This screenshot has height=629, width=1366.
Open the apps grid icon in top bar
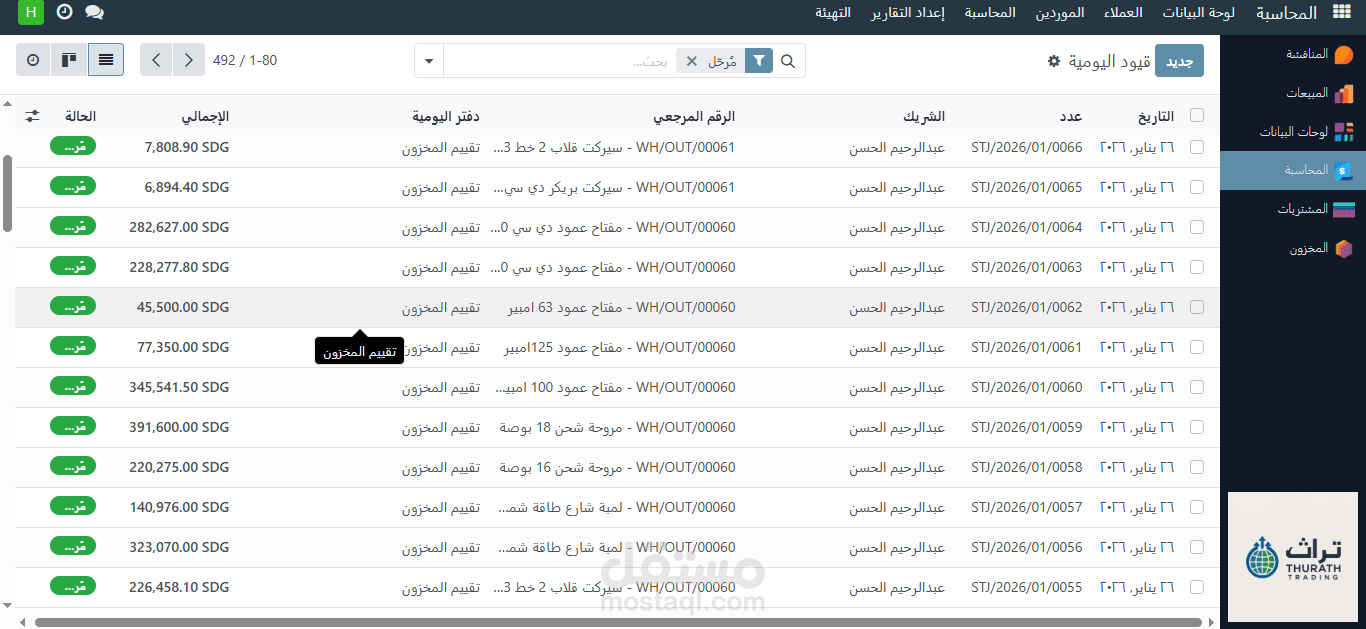click(x=1342, y=13)
